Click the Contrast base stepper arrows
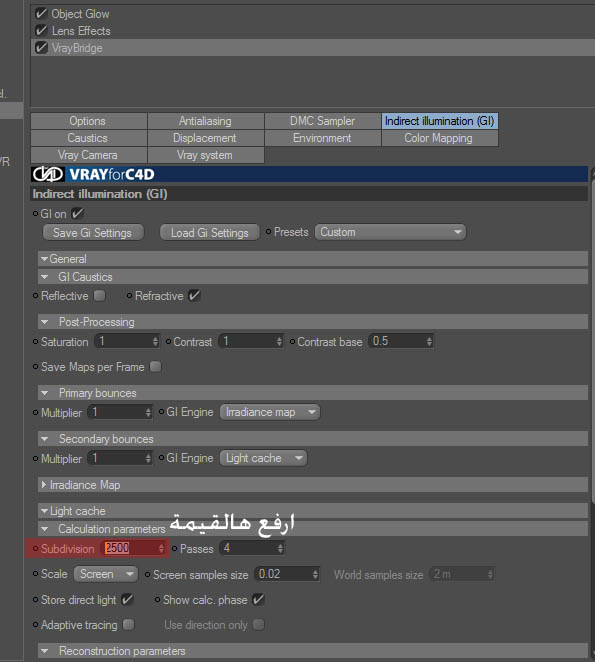 pos(429,341)
